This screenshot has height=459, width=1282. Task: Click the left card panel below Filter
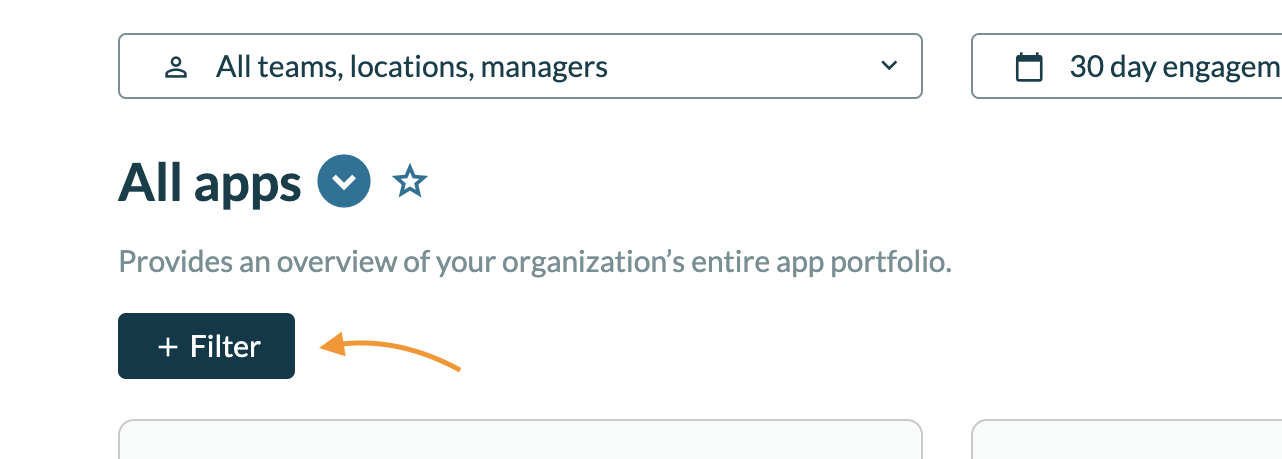tap(520, 440)
